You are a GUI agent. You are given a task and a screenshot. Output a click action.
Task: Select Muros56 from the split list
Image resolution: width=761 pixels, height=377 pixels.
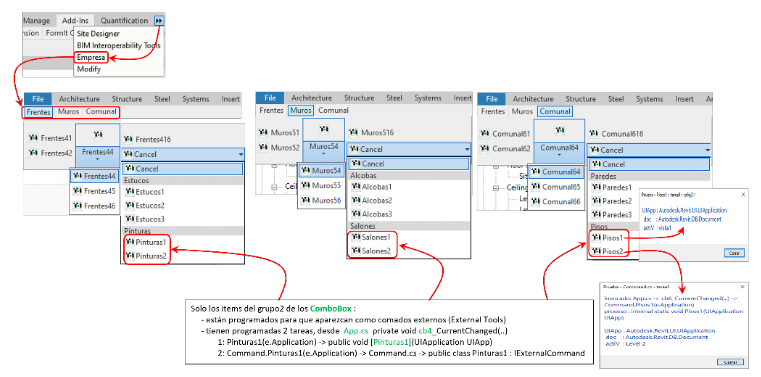coord(321,200)
